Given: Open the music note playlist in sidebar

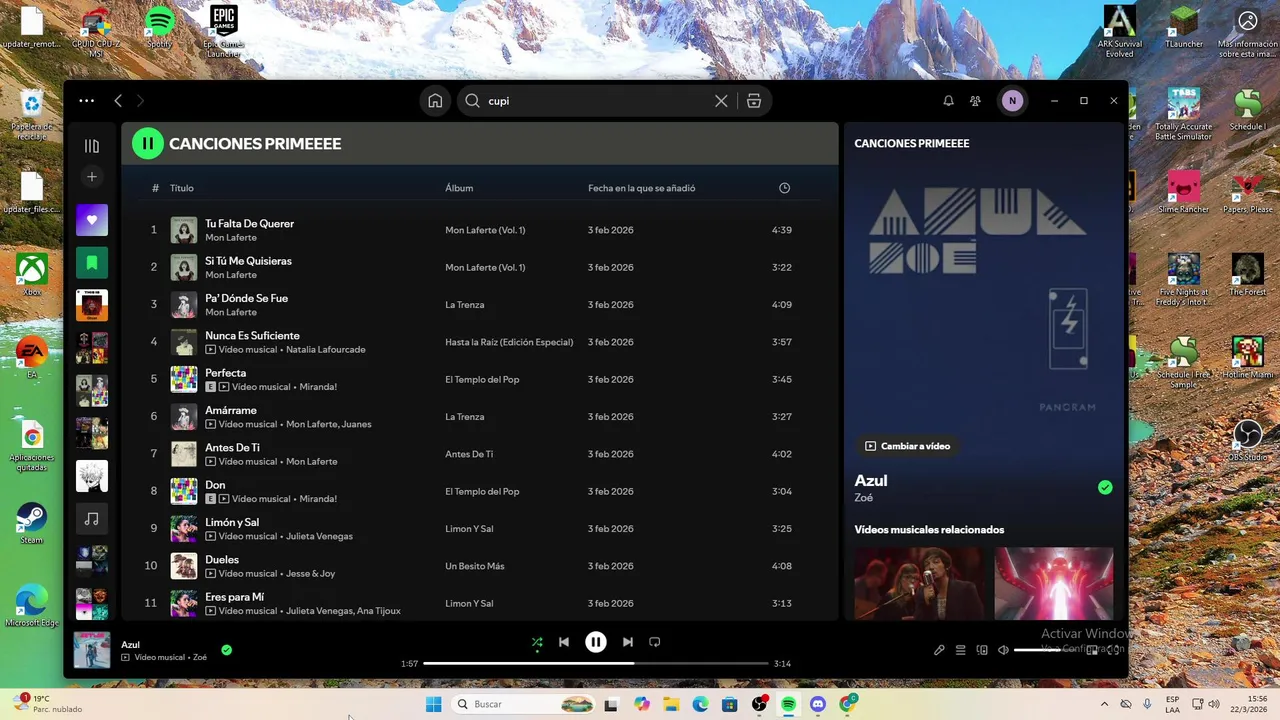Looking at the screenshot, I should tap(92, 519).
